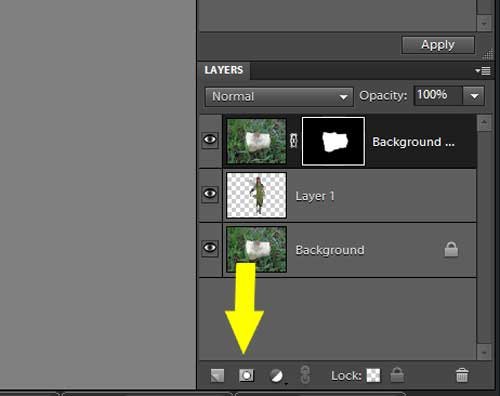Click layers list scroll down arrow

pyautogui.click(x=484, y=352)
